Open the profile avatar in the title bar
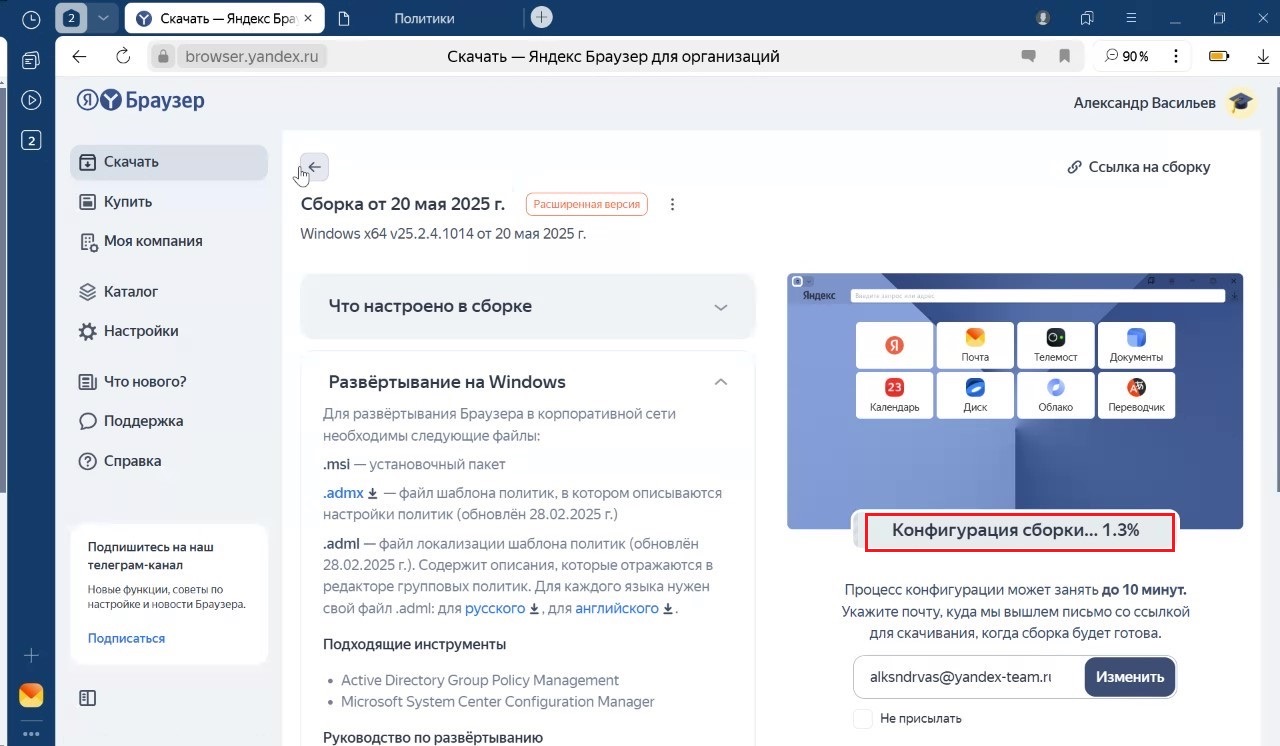 tap(1044, 18)
